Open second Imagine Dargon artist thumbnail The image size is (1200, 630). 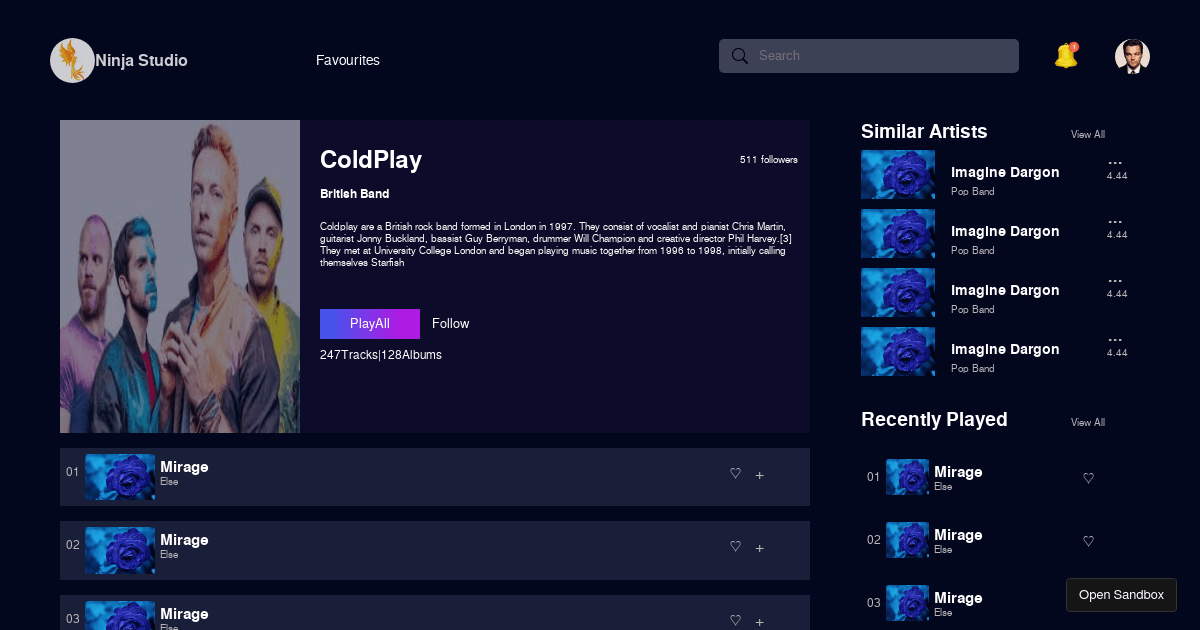point(898,234)
